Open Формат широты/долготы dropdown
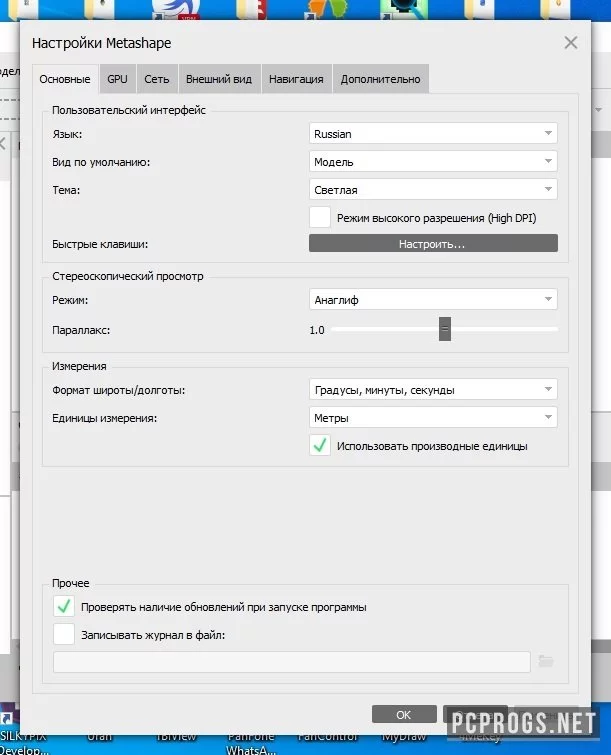611x755 pixels. 433,389
